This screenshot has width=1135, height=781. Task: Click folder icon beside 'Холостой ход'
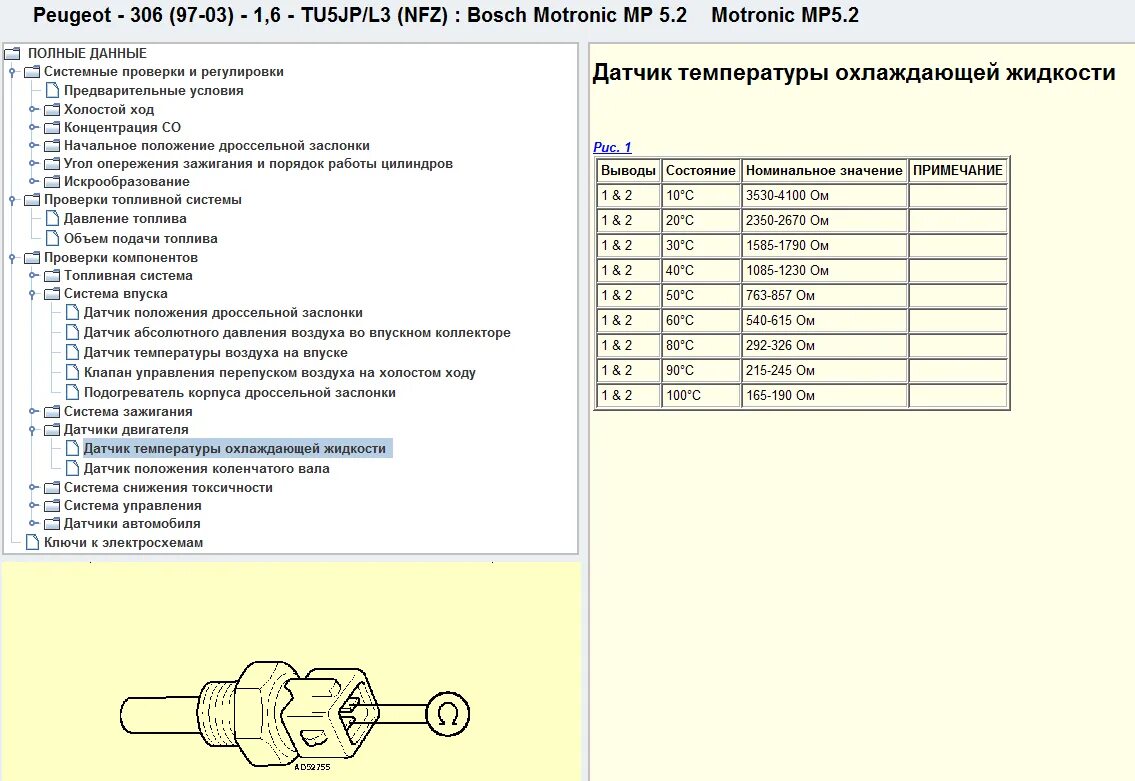click(x=51, y=109)
